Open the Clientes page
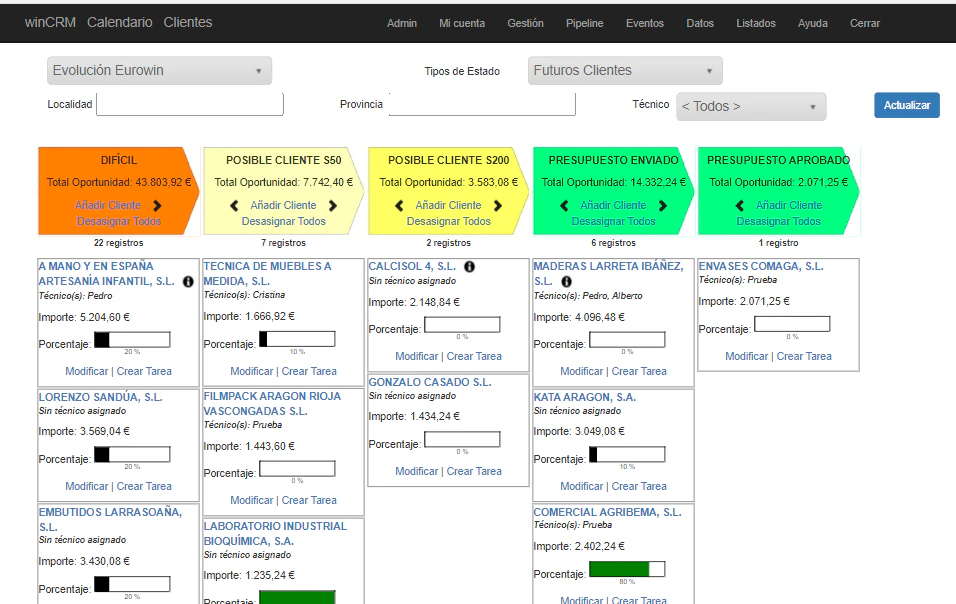Viewport: 956px width, 604px height. pyautogui.click(x=188, y=23)
